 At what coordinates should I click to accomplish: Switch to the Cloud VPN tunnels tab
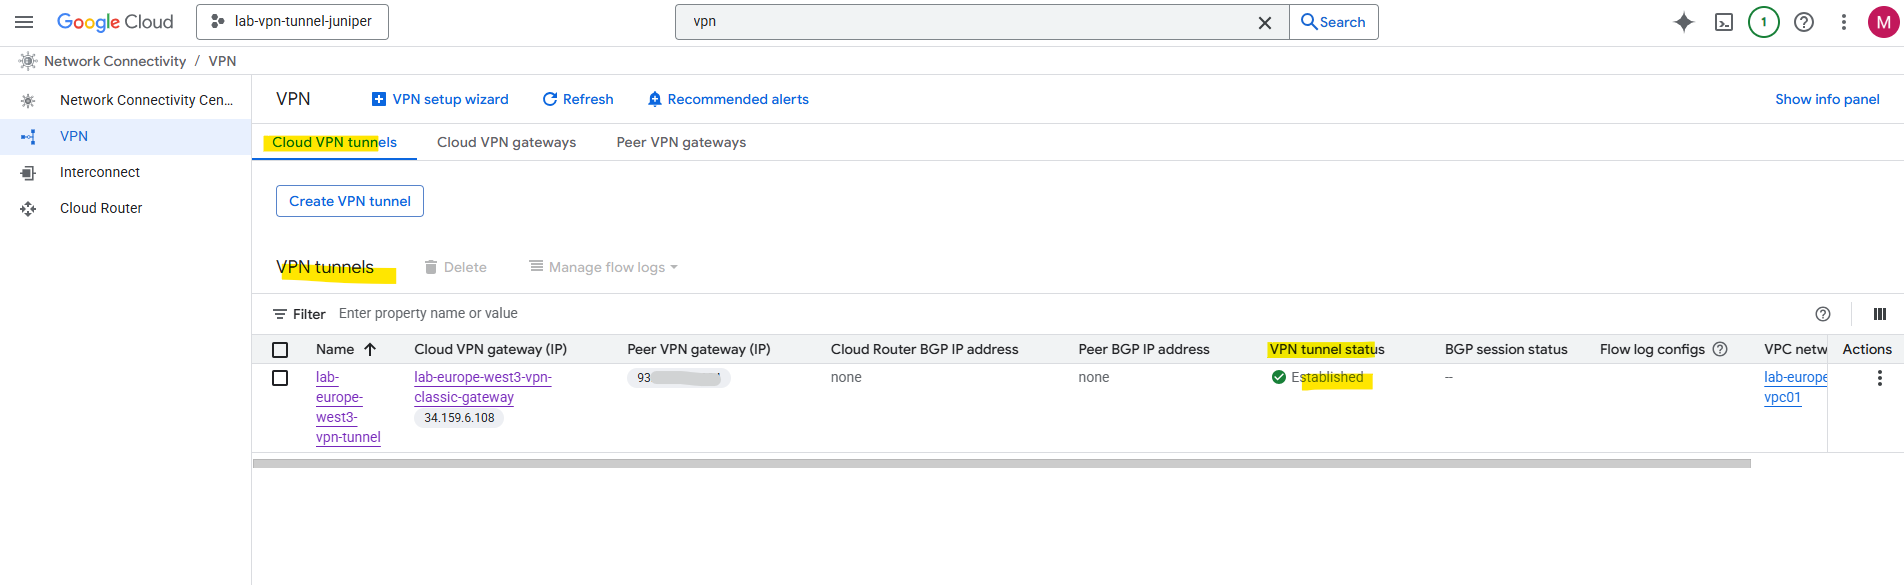tap(334, 142)
